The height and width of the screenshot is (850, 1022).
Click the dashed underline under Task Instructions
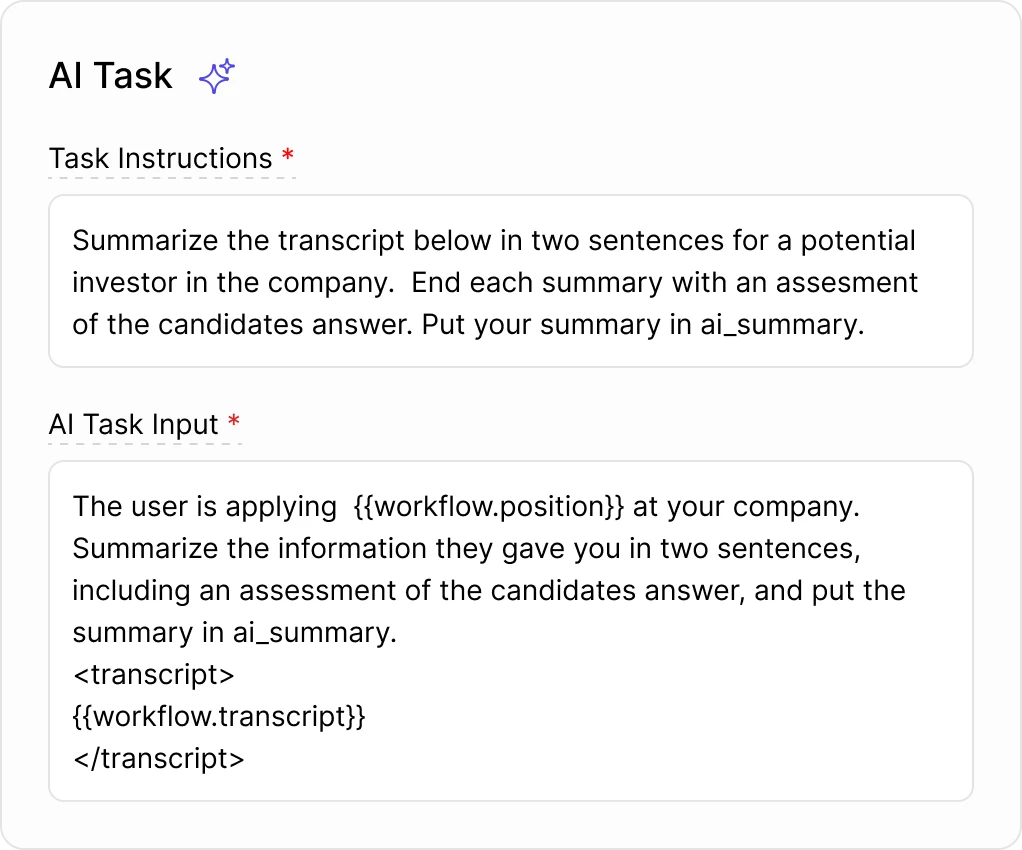(x=172, y=176)
